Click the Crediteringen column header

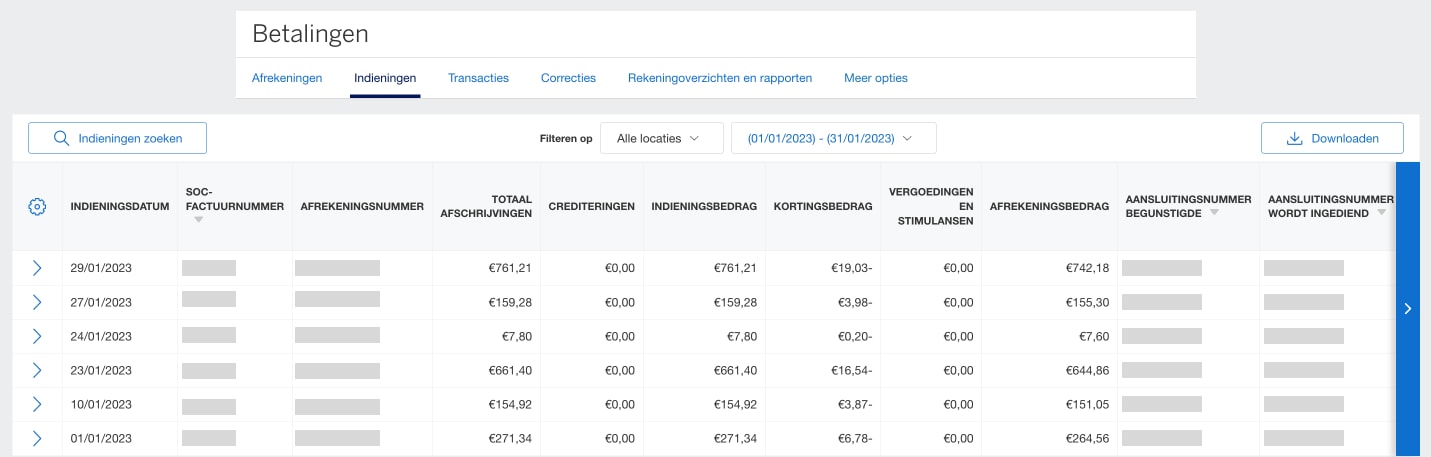click(591, 206)
